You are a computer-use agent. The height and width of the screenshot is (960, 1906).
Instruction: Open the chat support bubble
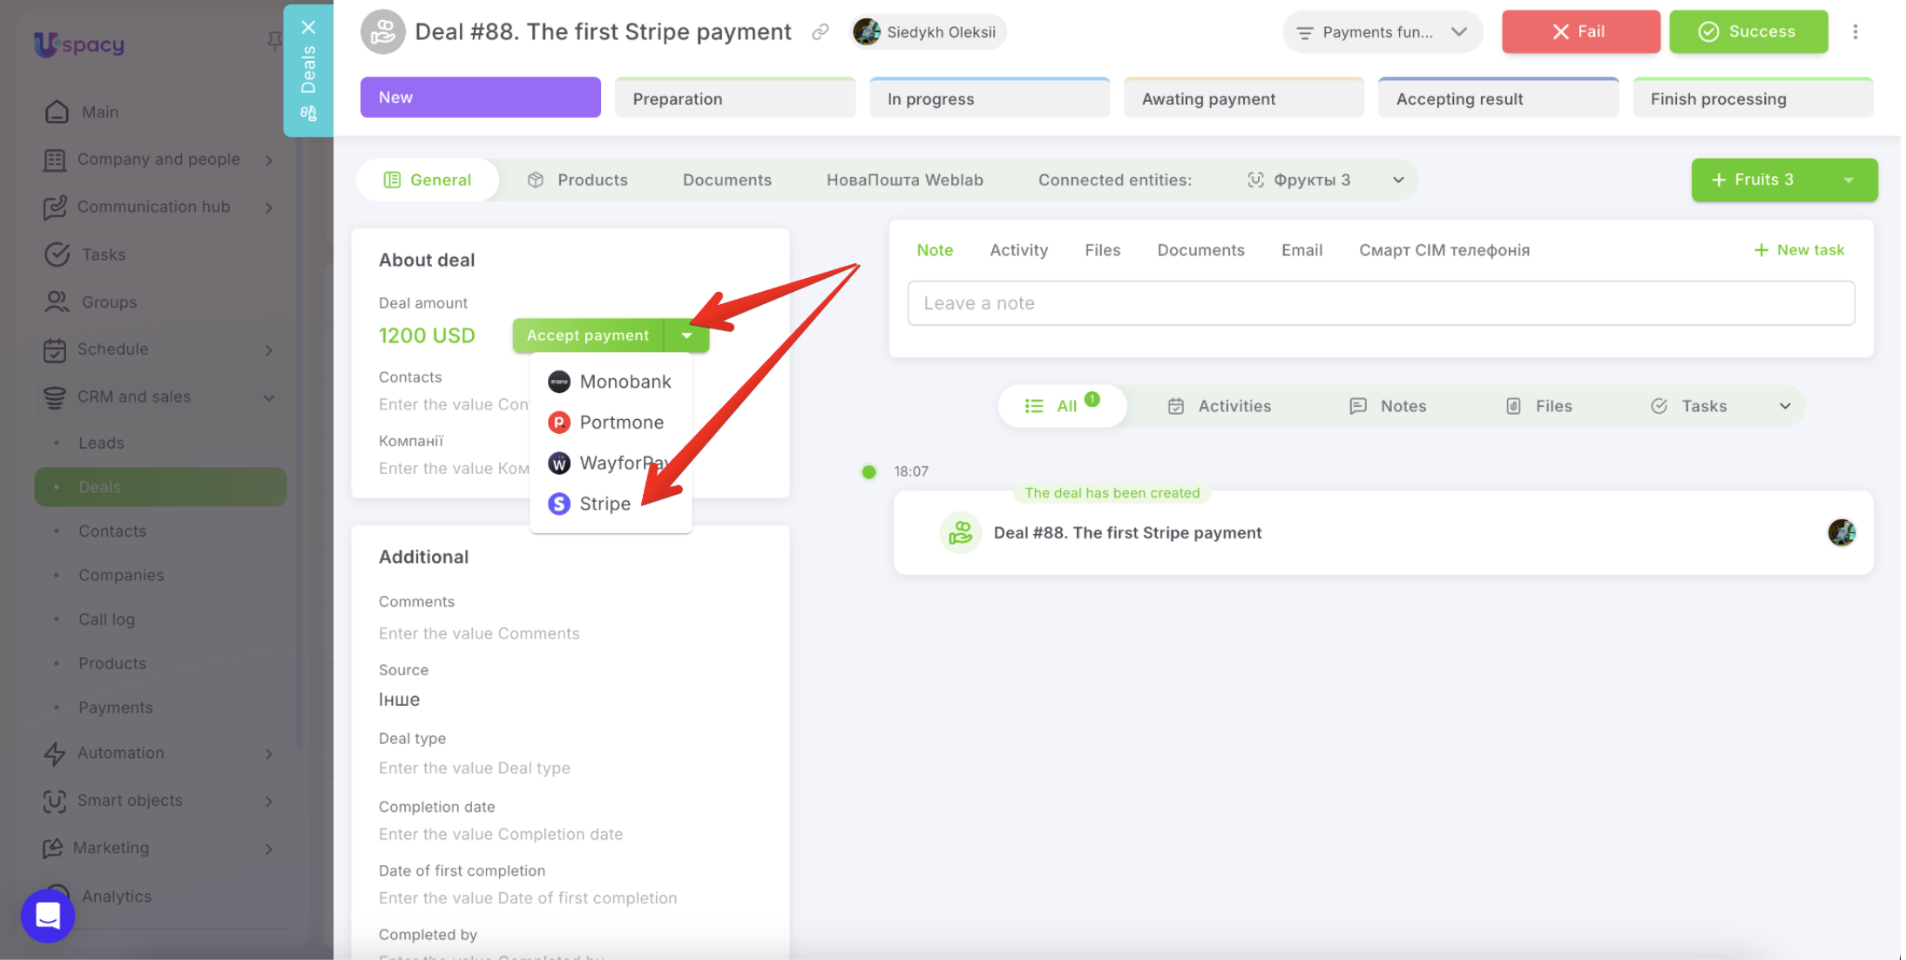[x=48, y=915]
